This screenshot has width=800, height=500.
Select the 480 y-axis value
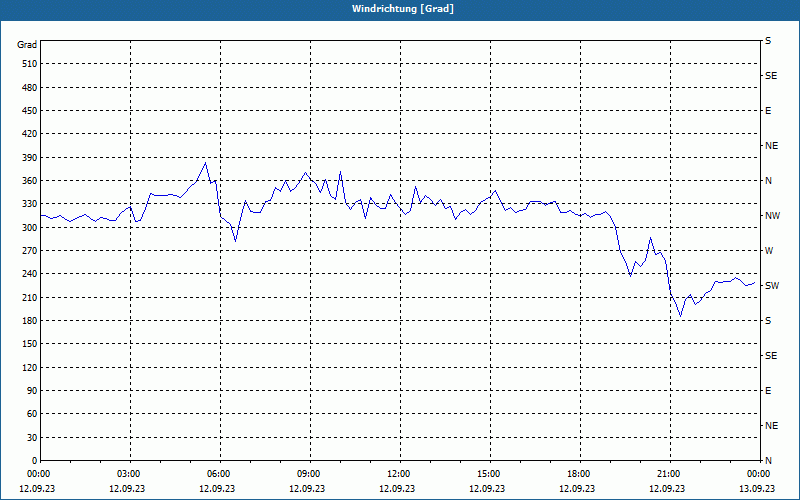click(29, 87)
